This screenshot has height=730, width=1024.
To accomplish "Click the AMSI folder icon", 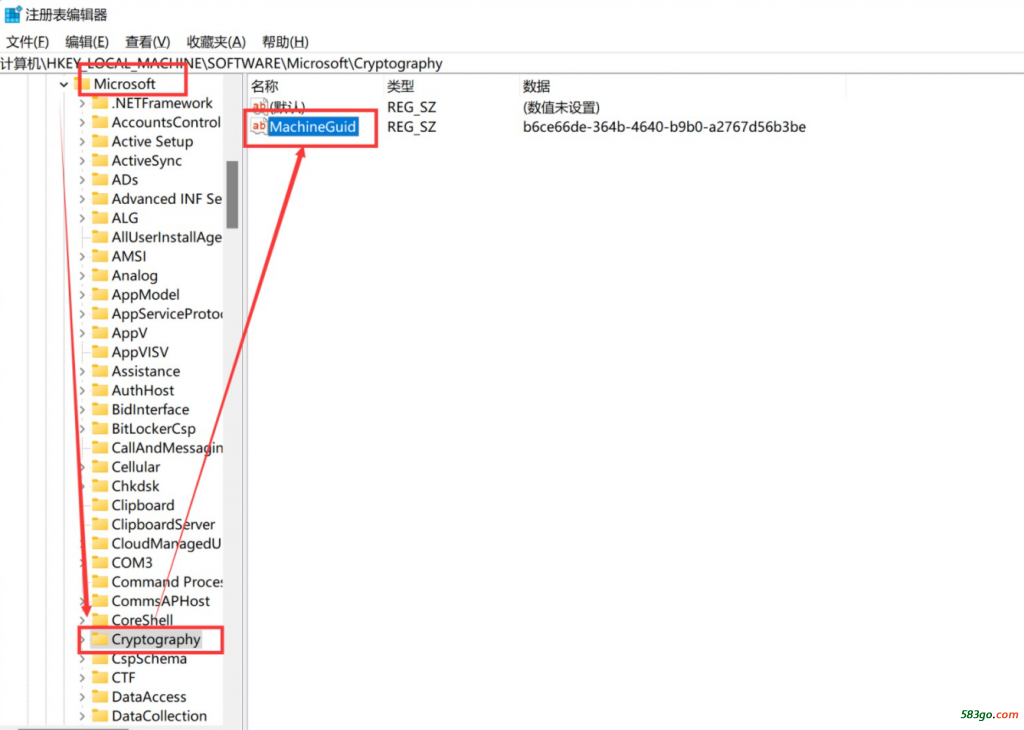I will pos(100,256).
